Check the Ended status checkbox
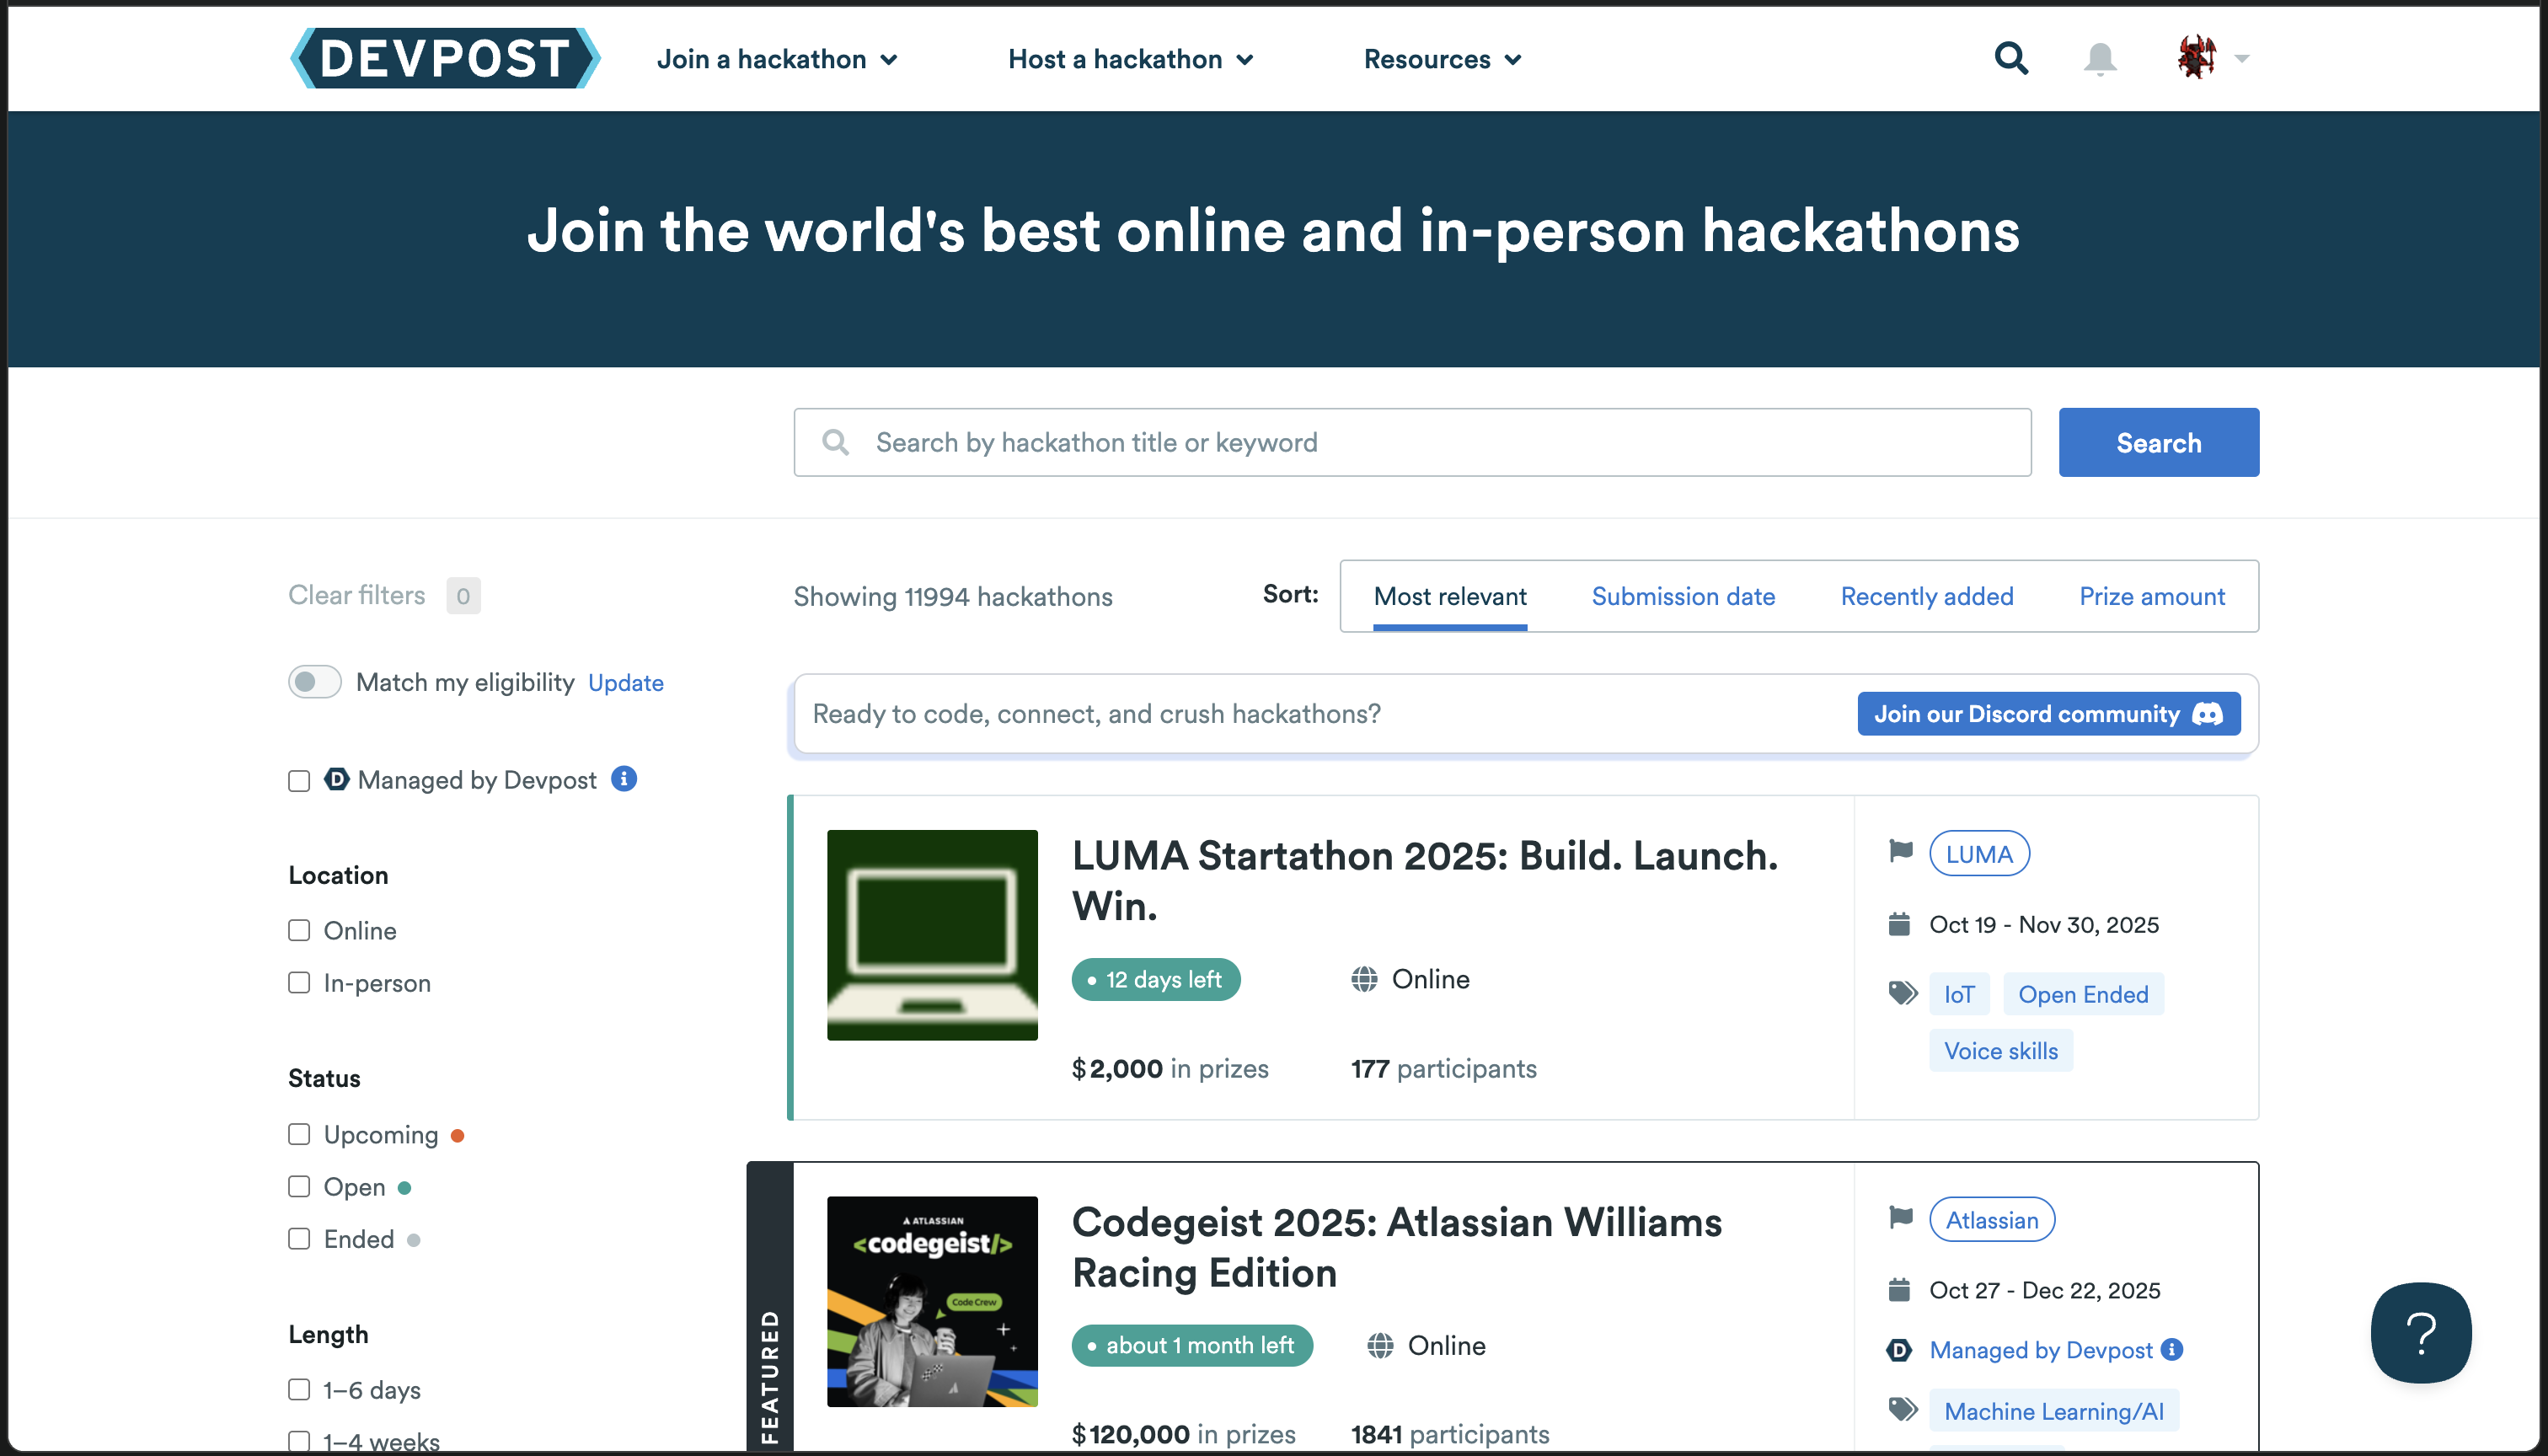The image size is (2548, 1456). [299, 1238]
